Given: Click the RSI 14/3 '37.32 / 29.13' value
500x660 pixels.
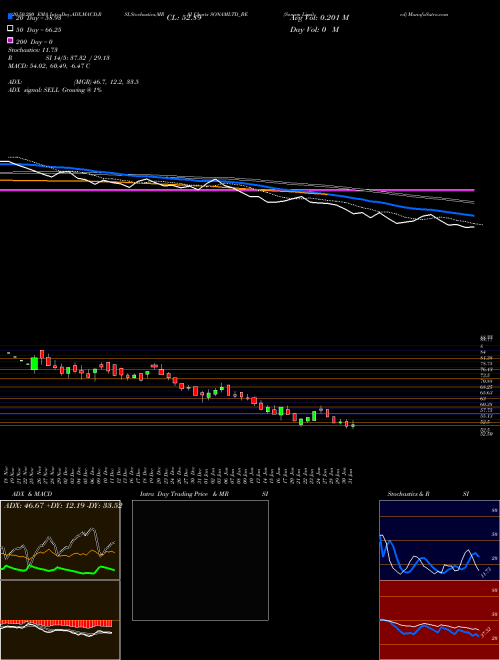Looking at the screenshot, I should (90, 58).
